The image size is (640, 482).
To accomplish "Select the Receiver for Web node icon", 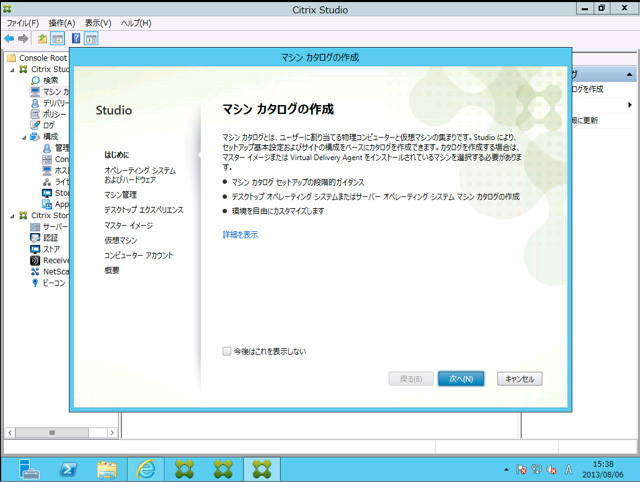I will 36,260.
